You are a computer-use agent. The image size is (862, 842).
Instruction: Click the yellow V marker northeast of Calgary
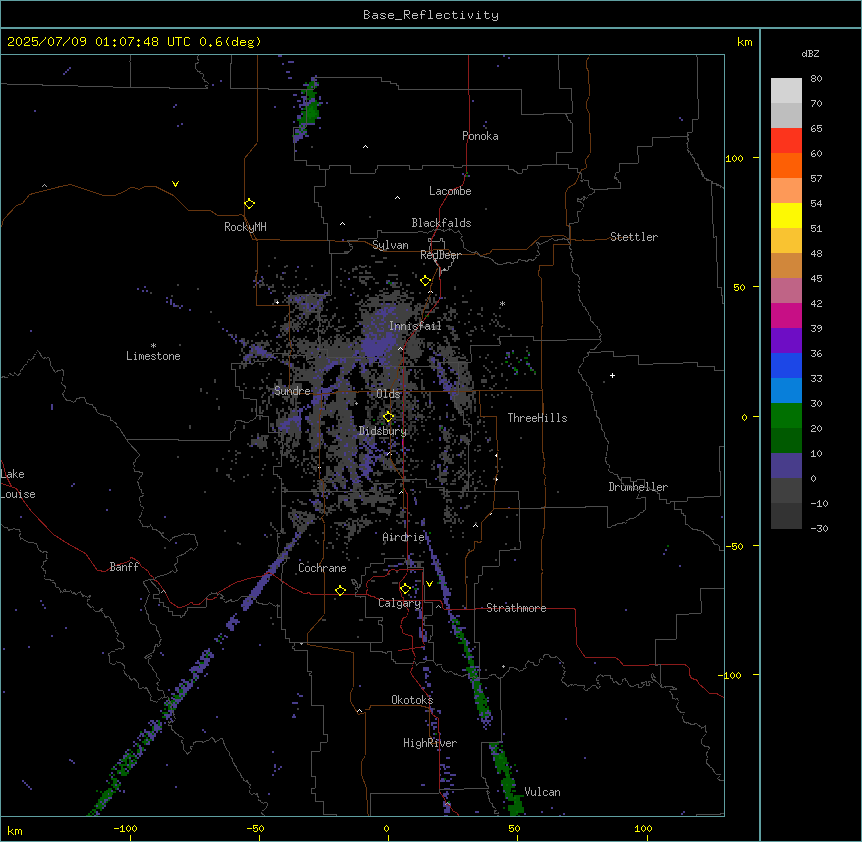click(x=429, y=584)
